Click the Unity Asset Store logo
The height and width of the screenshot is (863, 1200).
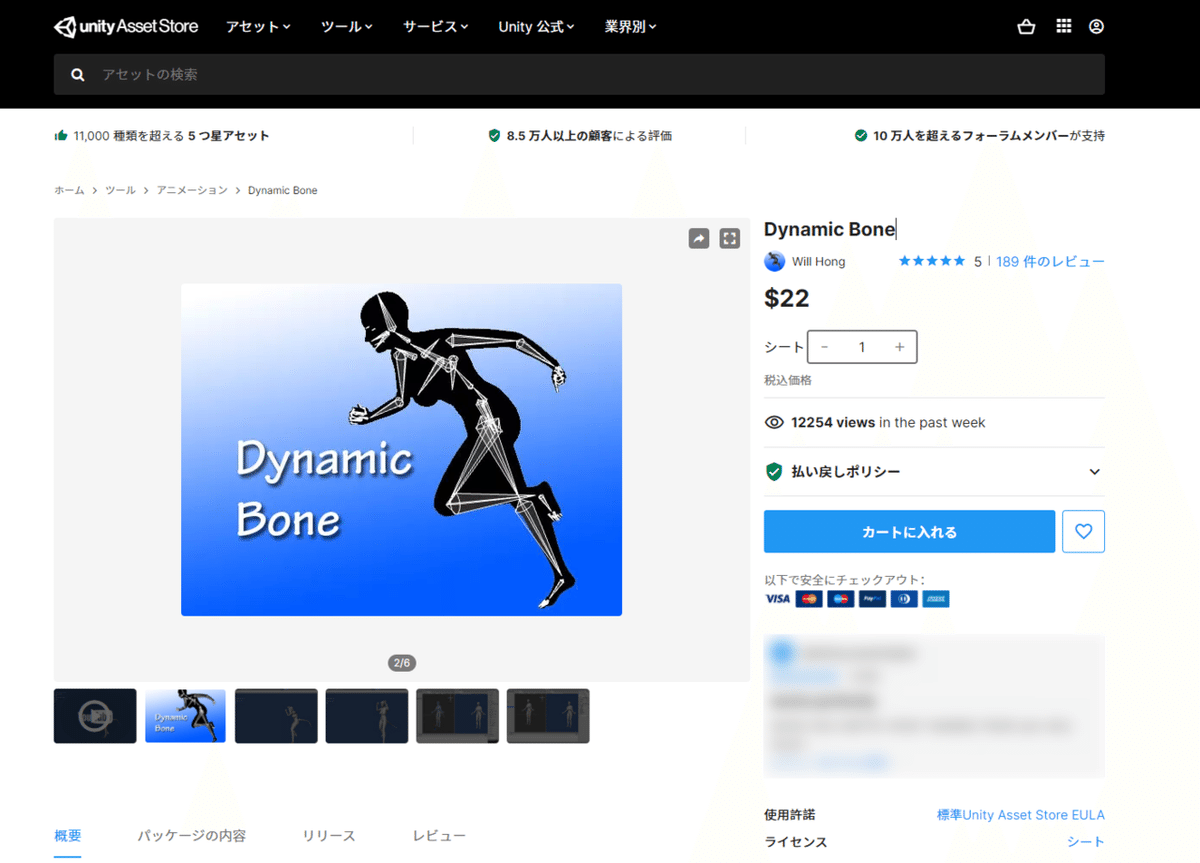click(126, 26)
